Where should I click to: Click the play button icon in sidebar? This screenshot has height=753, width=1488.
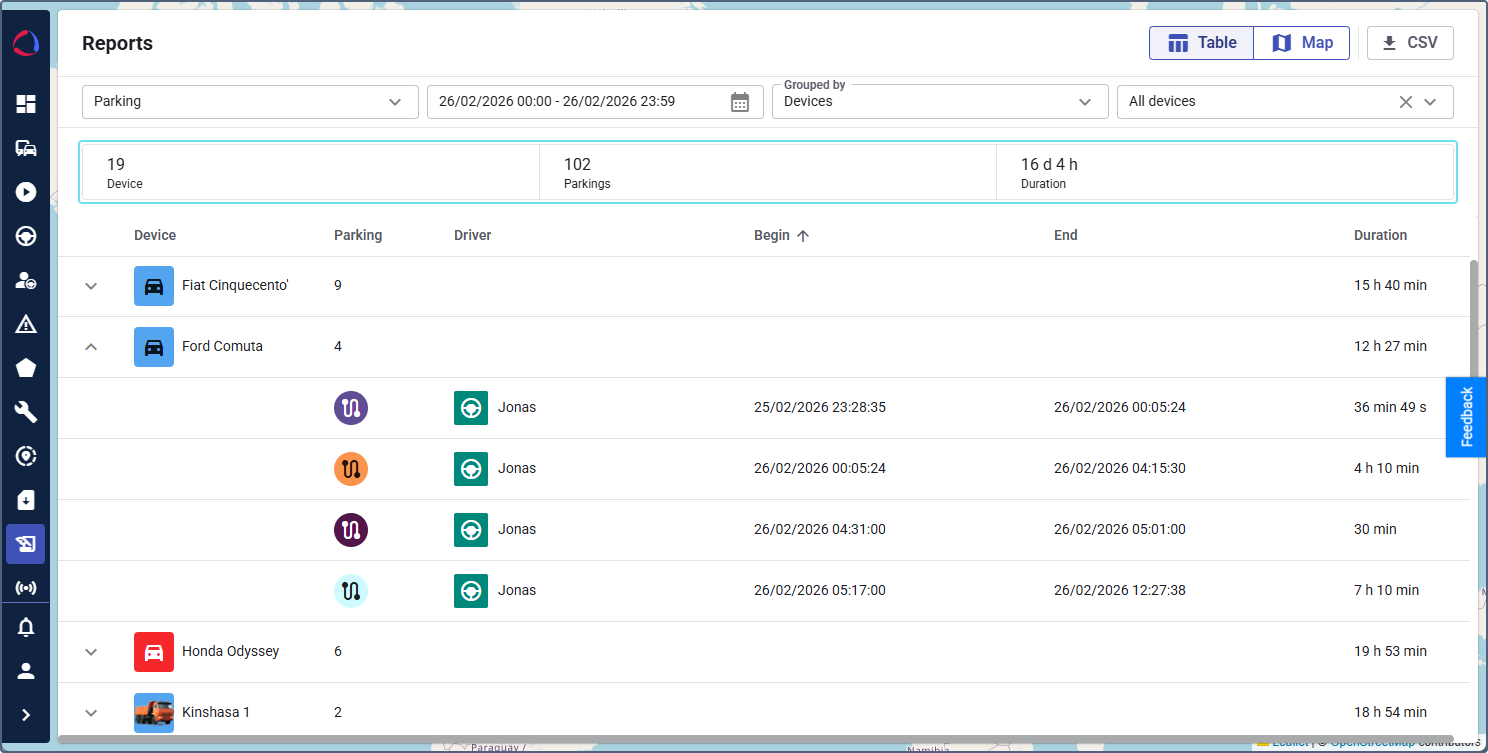coord(26,192)
